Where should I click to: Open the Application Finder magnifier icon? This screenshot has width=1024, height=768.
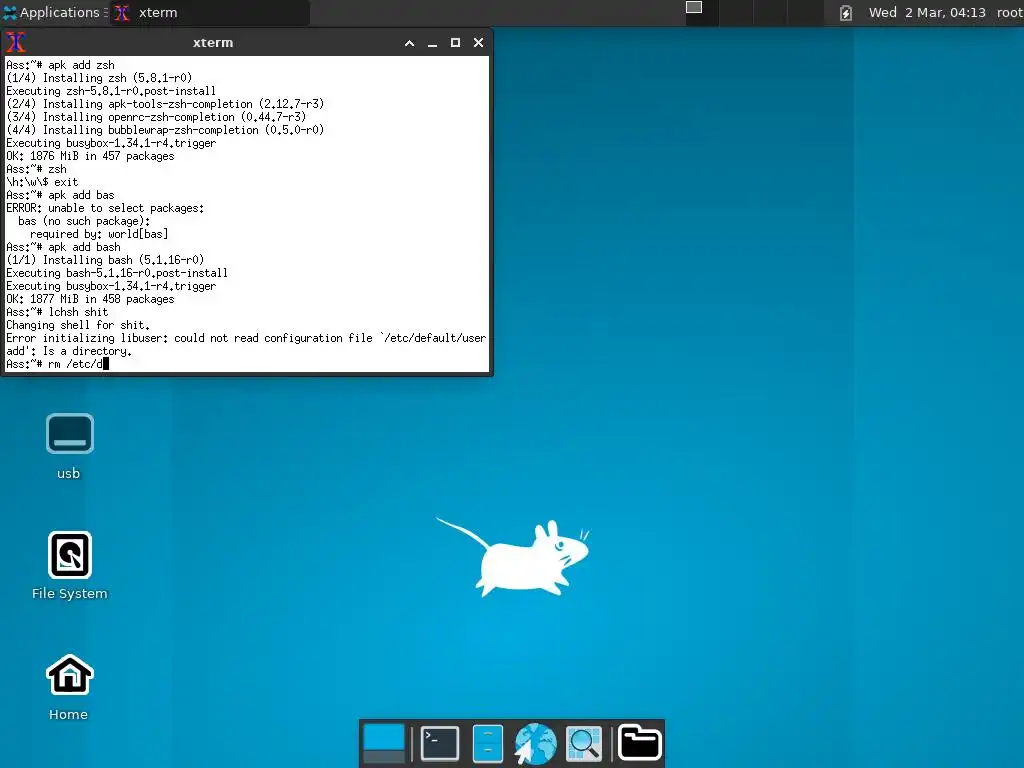point(583,743)
